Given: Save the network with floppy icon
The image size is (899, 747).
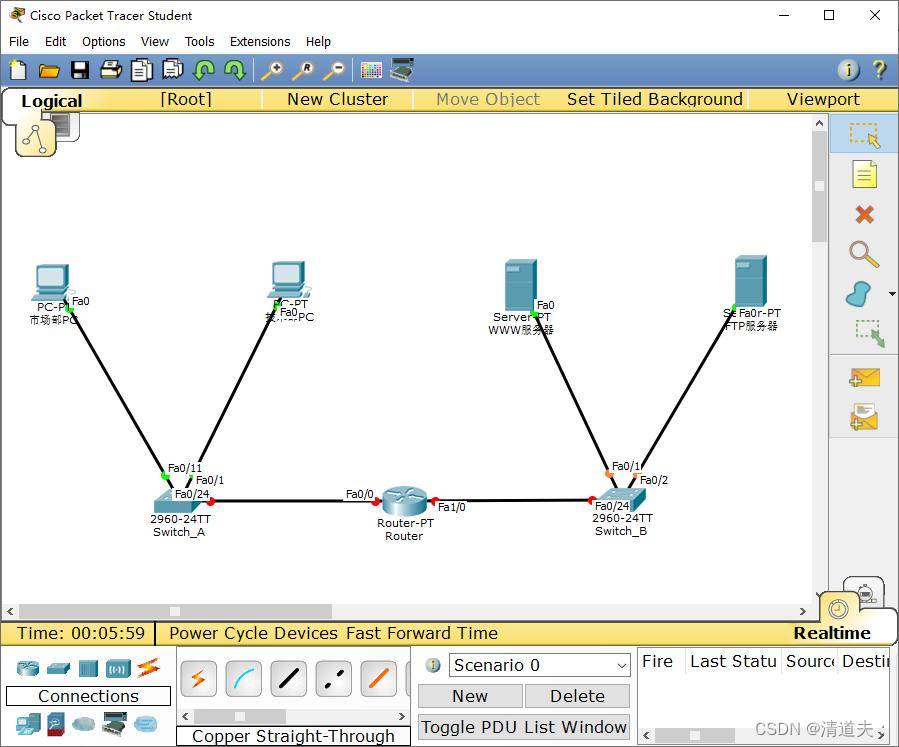Looking at the screenshot, I should tap(80, 70).
